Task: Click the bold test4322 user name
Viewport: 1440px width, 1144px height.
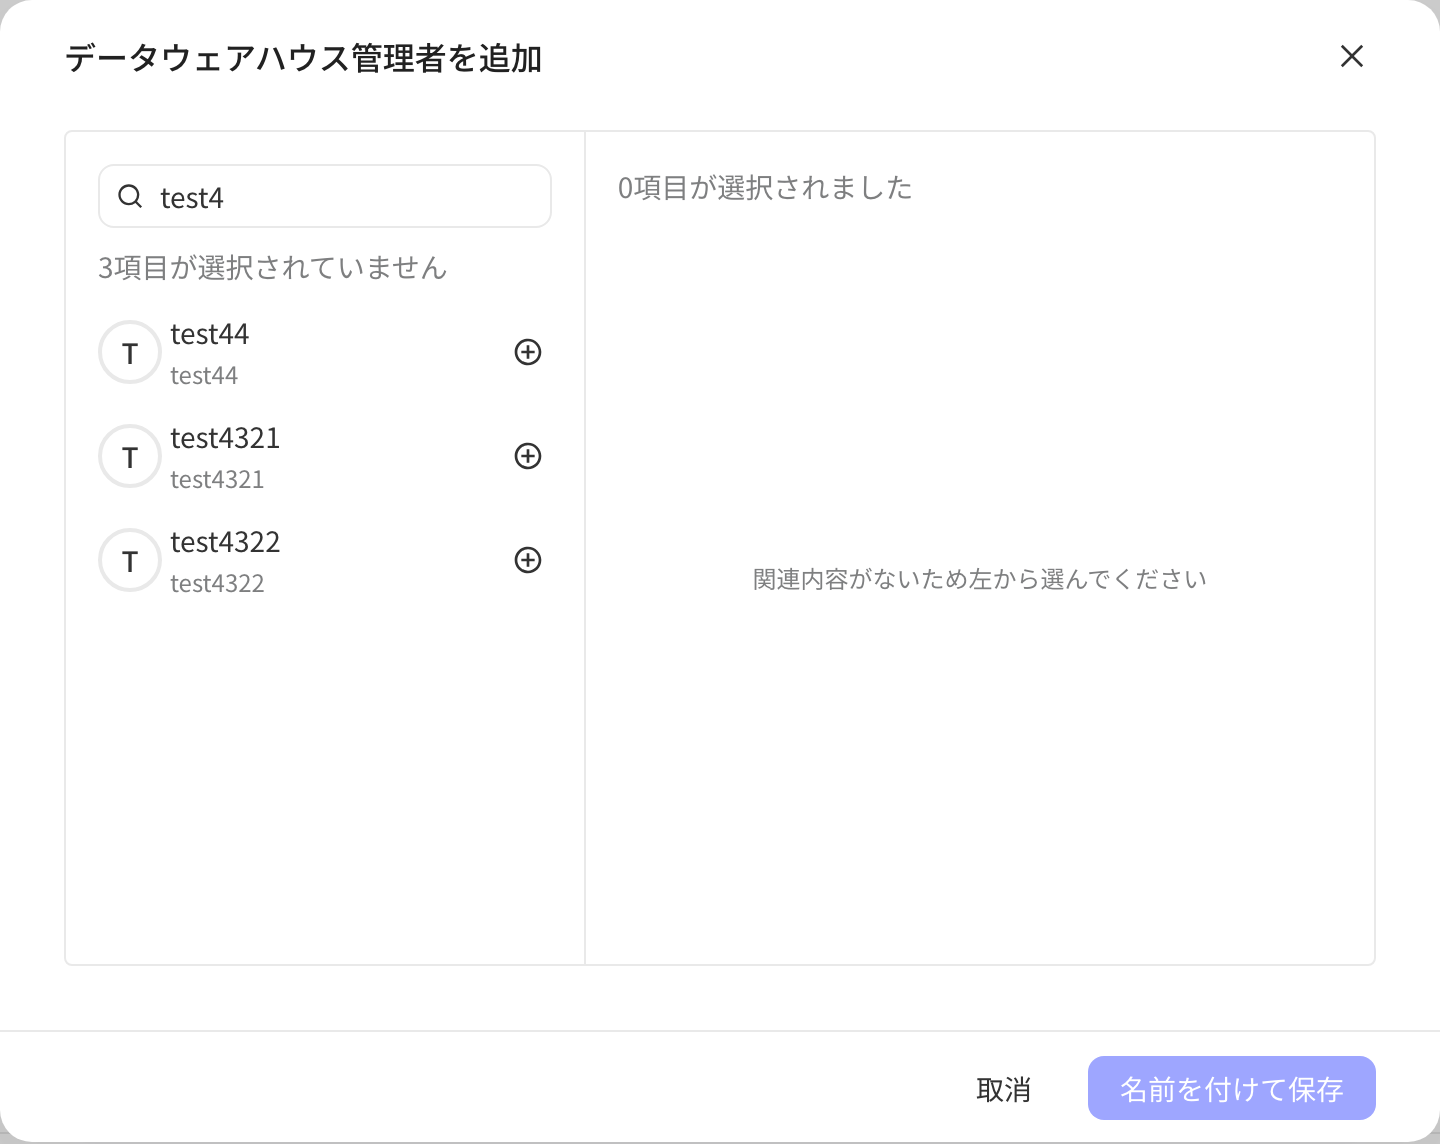Action: (225, 542)
